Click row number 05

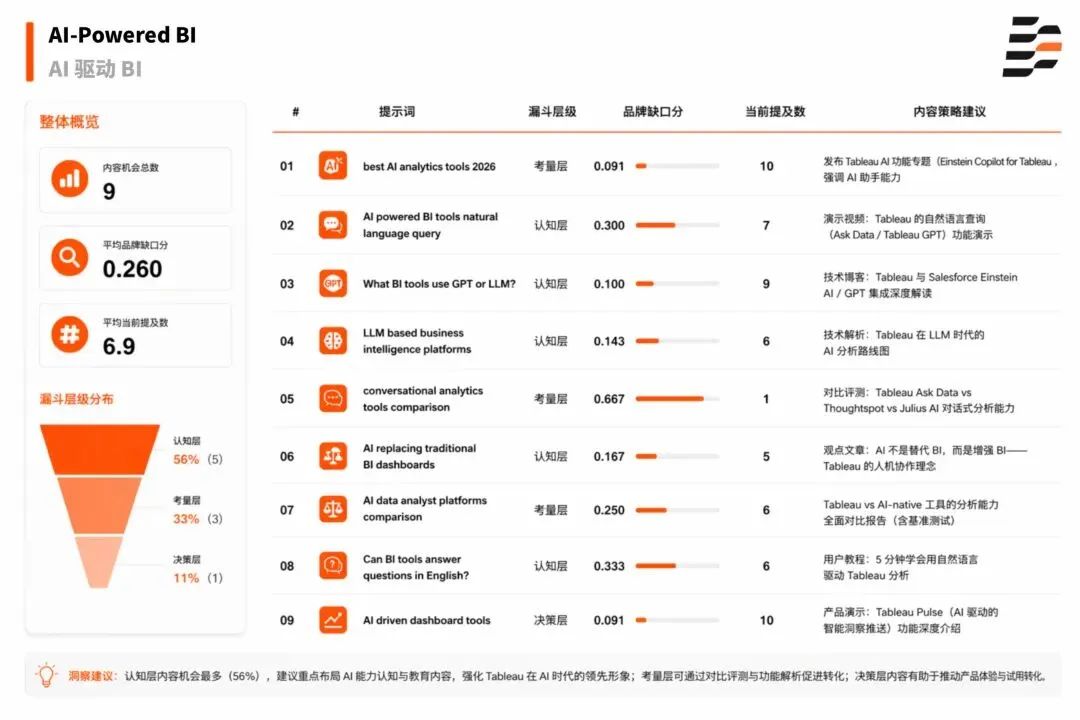pyautogui.click(x=287, y=399)
